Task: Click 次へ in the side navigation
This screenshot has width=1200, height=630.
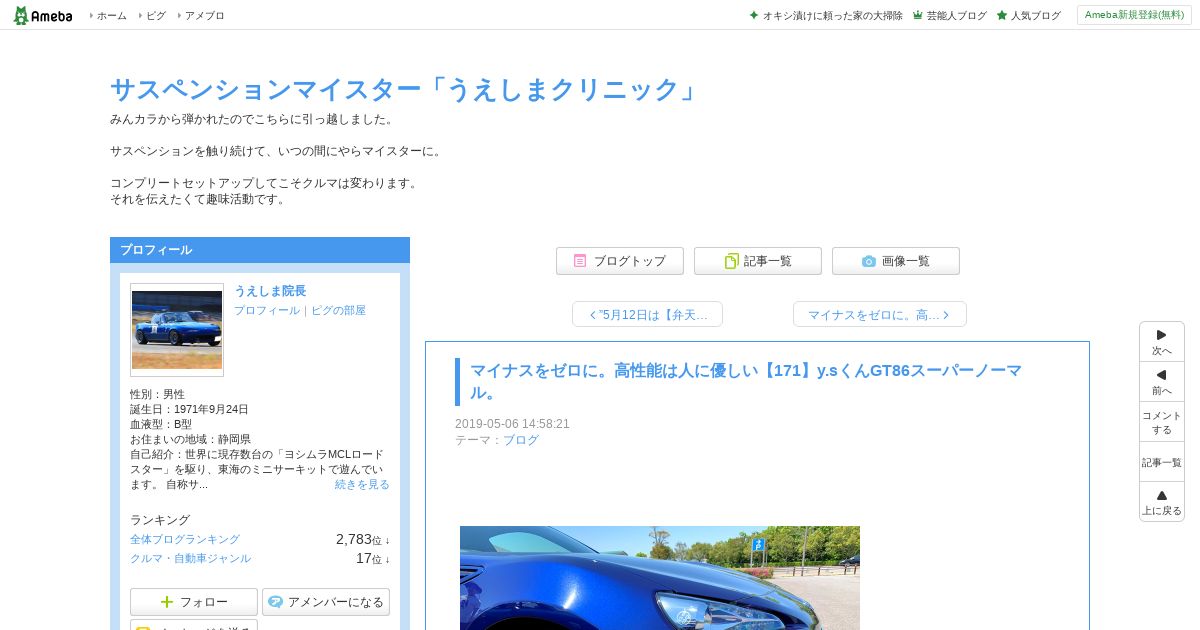Action: [x=1162, y=342]
